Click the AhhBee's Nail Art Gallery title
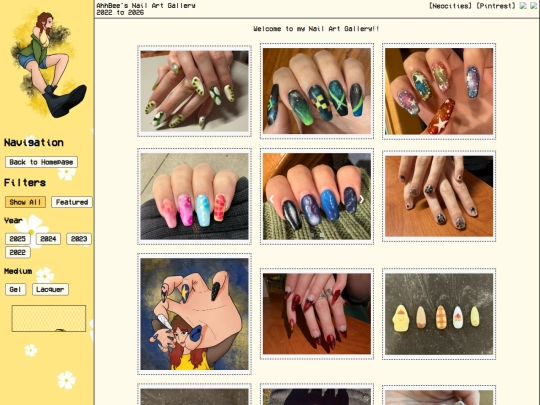The width and height of the screenshot is (540, 405). pyautogui.click(x=146, y=6)
